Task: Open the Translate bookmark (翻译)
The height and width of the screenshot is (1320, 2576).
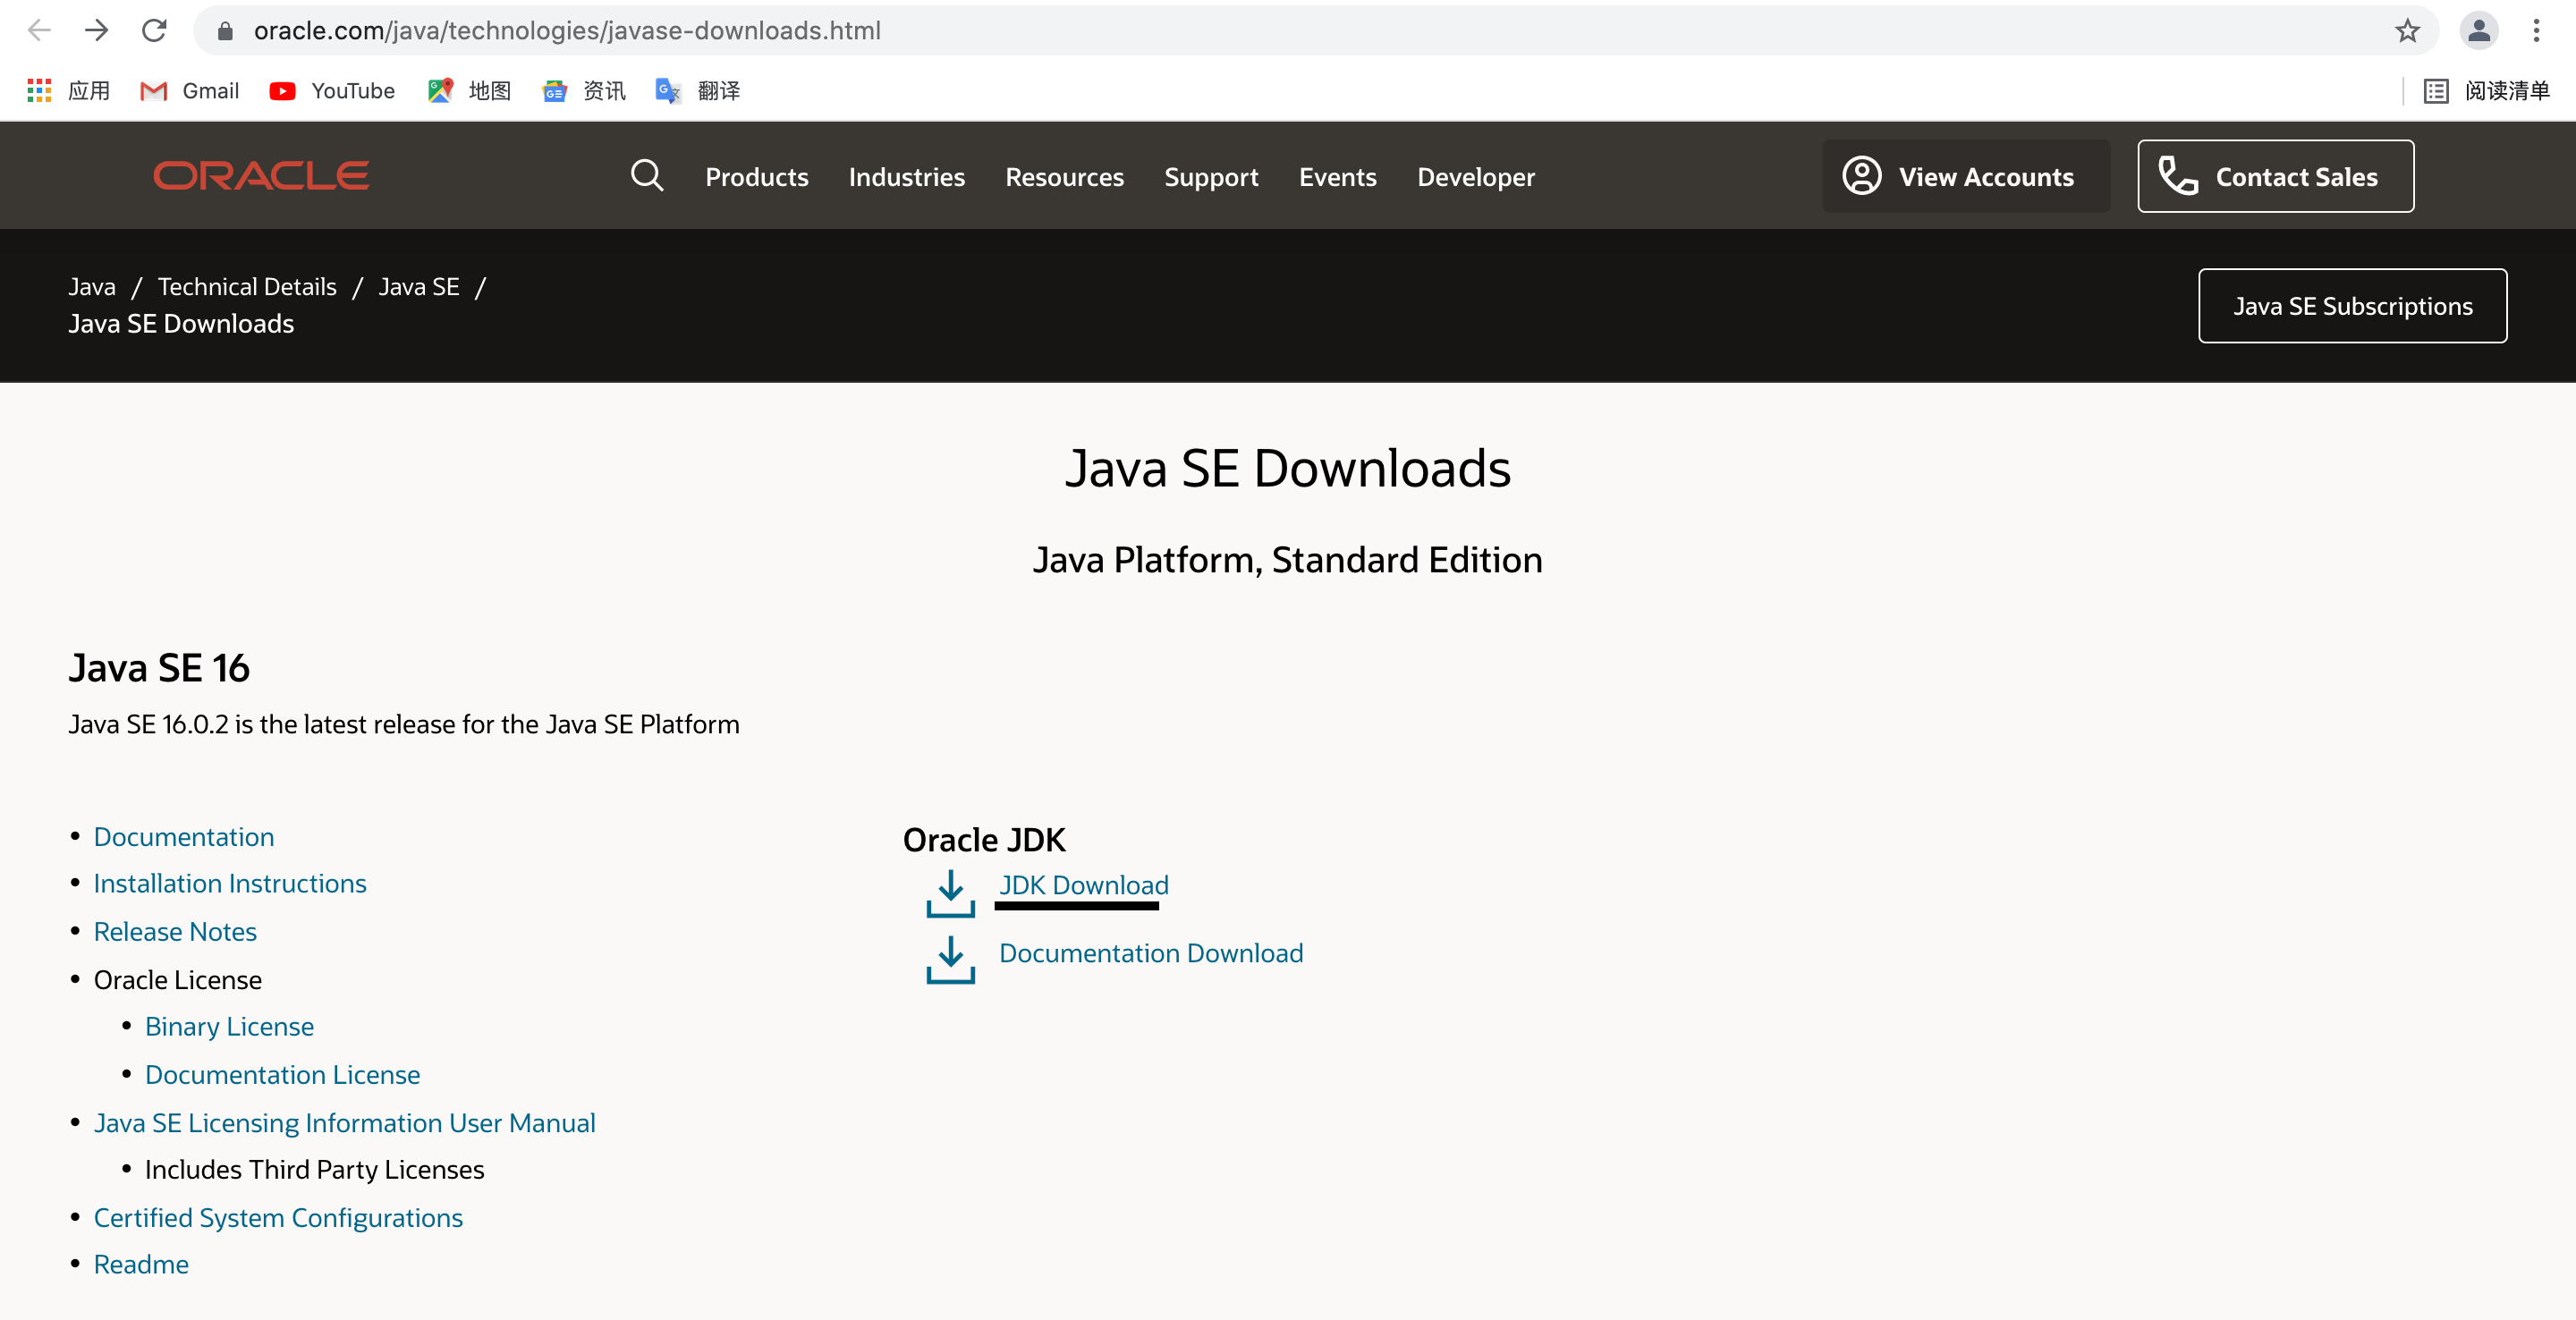Action: [x=698, y=91]
